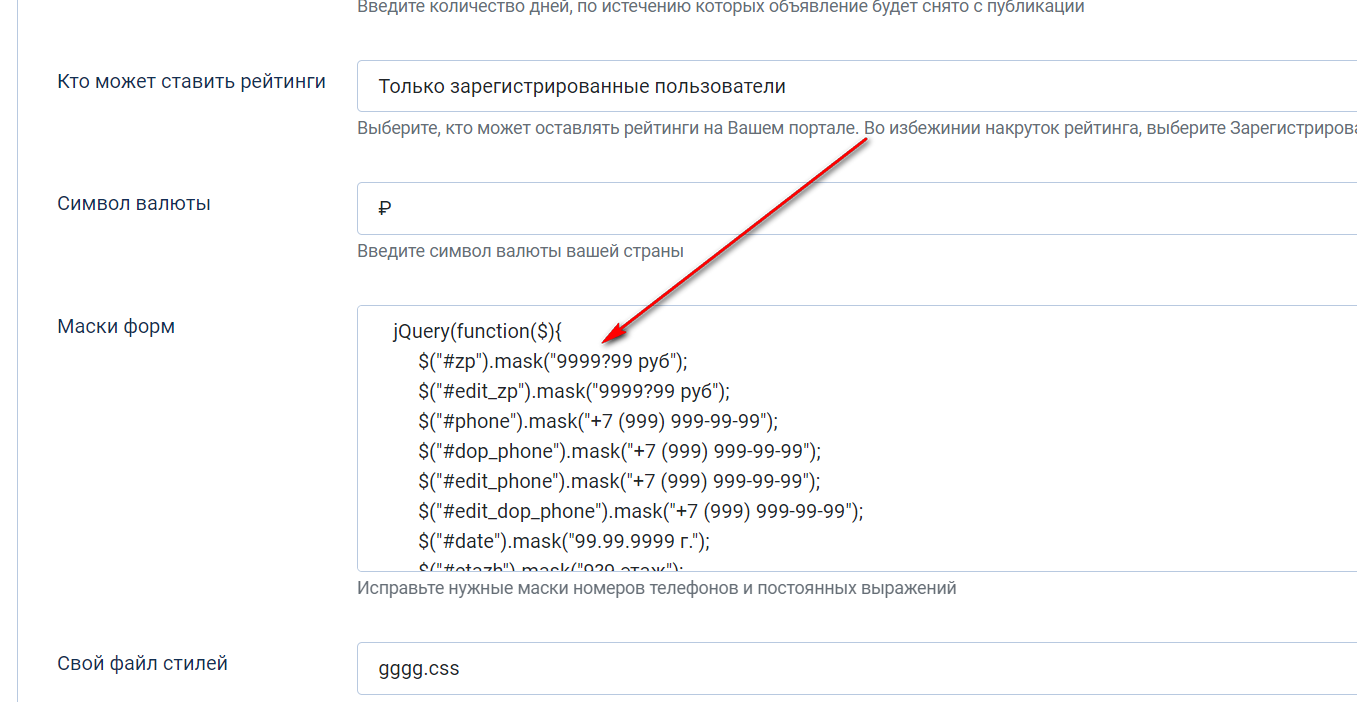
Task: Click the 'Маски форм' label
Action: (116, 327)
